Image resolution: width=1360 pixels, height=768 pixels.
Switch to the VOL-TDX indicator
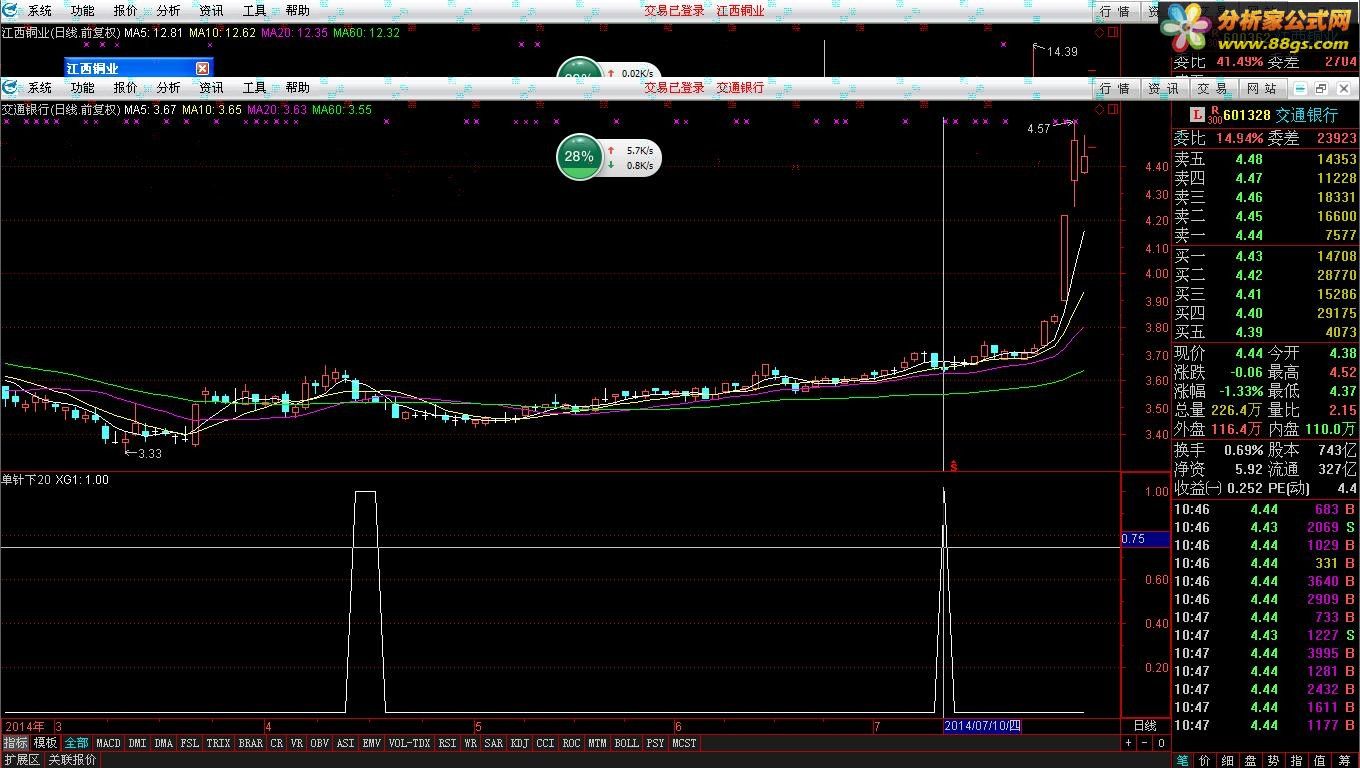(409, 743)
